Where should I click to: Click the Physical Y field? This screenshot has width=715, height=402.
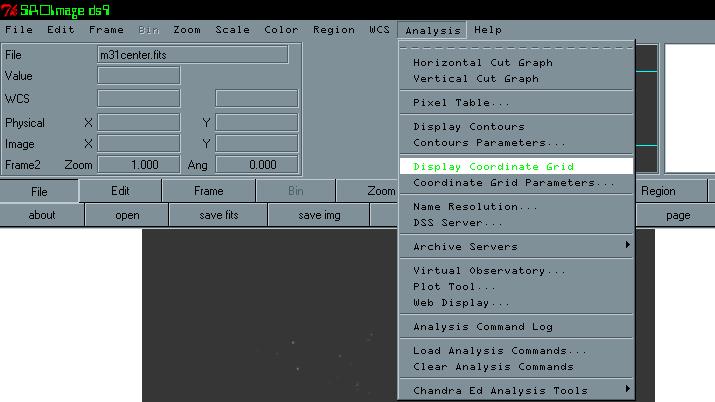coord(257,123)
